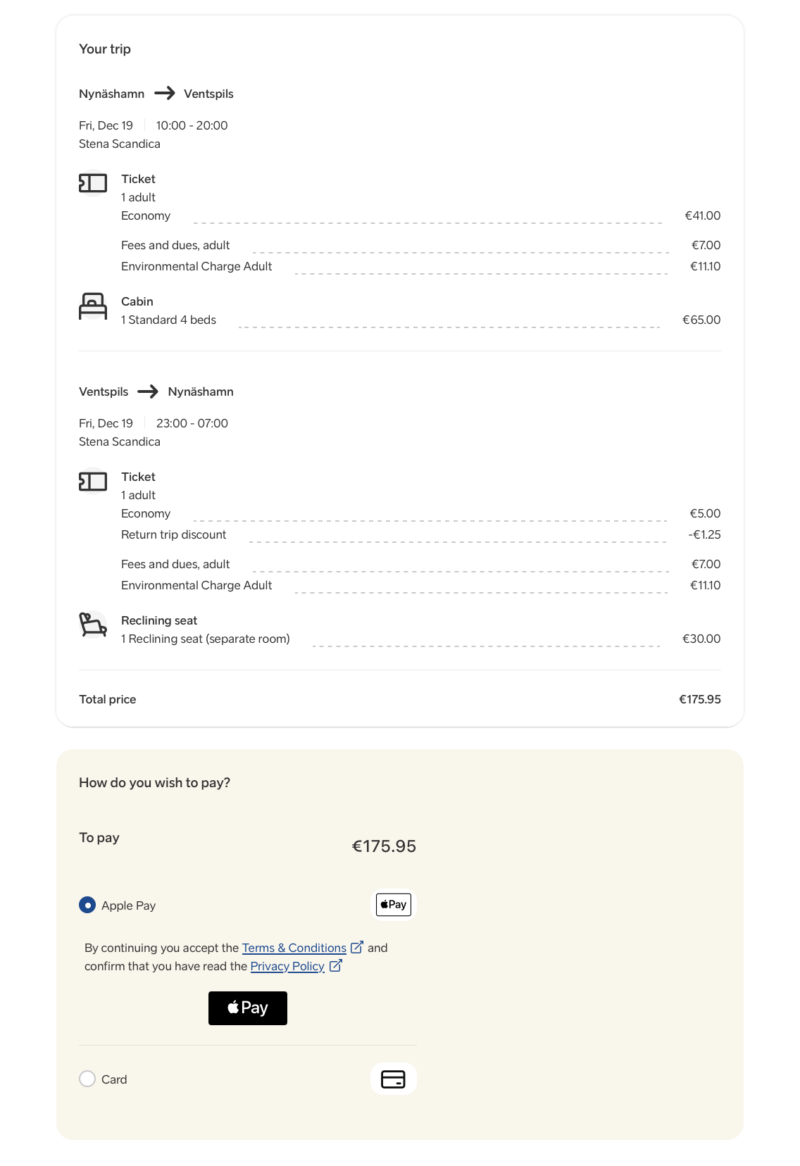Screen dimensions: 800x1166
Task: Click the To pay amount
Action: [383, 846]
